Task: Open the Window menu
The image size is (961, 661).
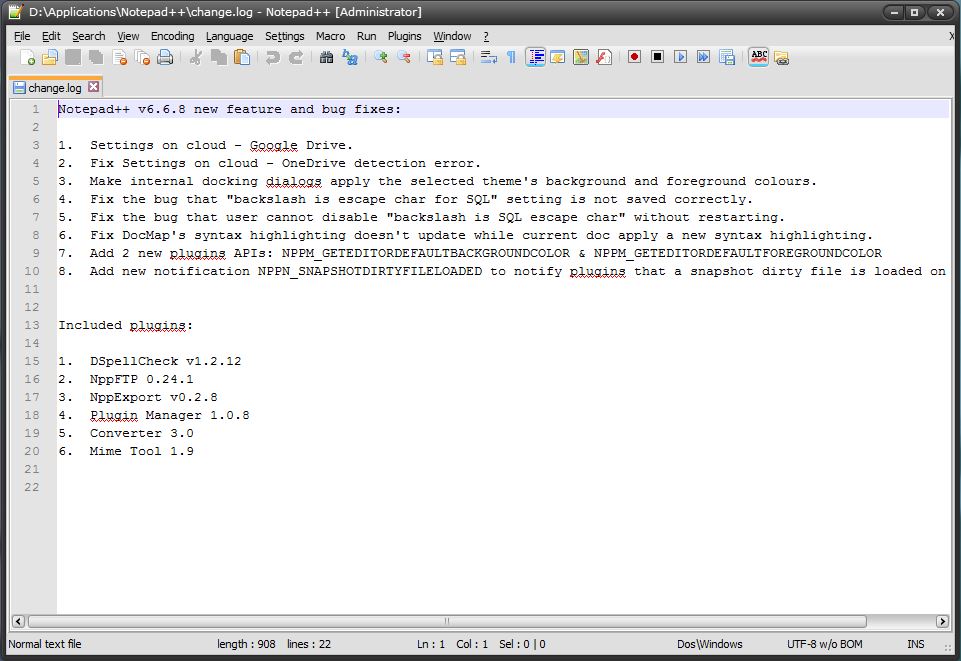Action: click(452, 36)
